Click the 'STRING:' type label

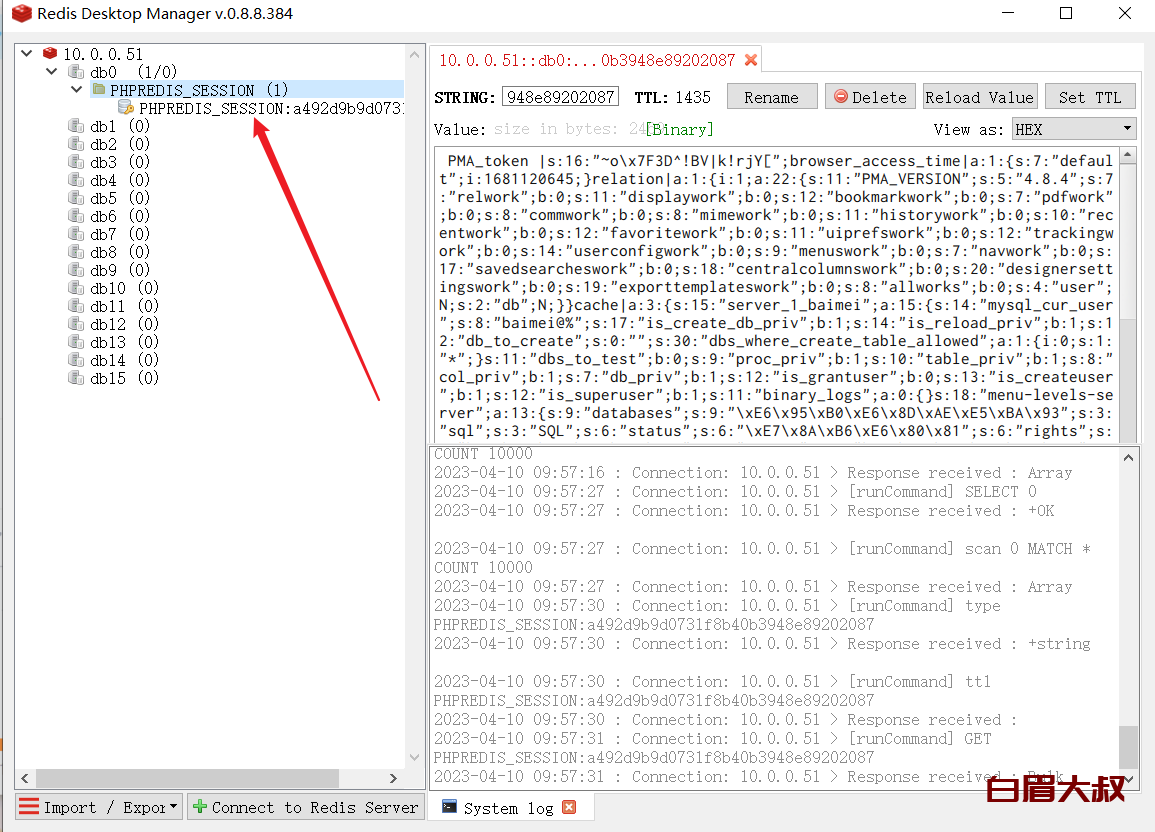(x=465, y=97)
